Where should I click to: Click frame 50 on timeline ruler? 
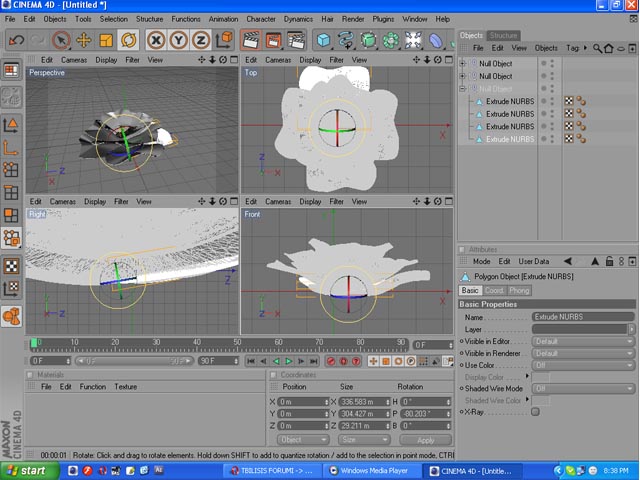(x=237, y=343)
